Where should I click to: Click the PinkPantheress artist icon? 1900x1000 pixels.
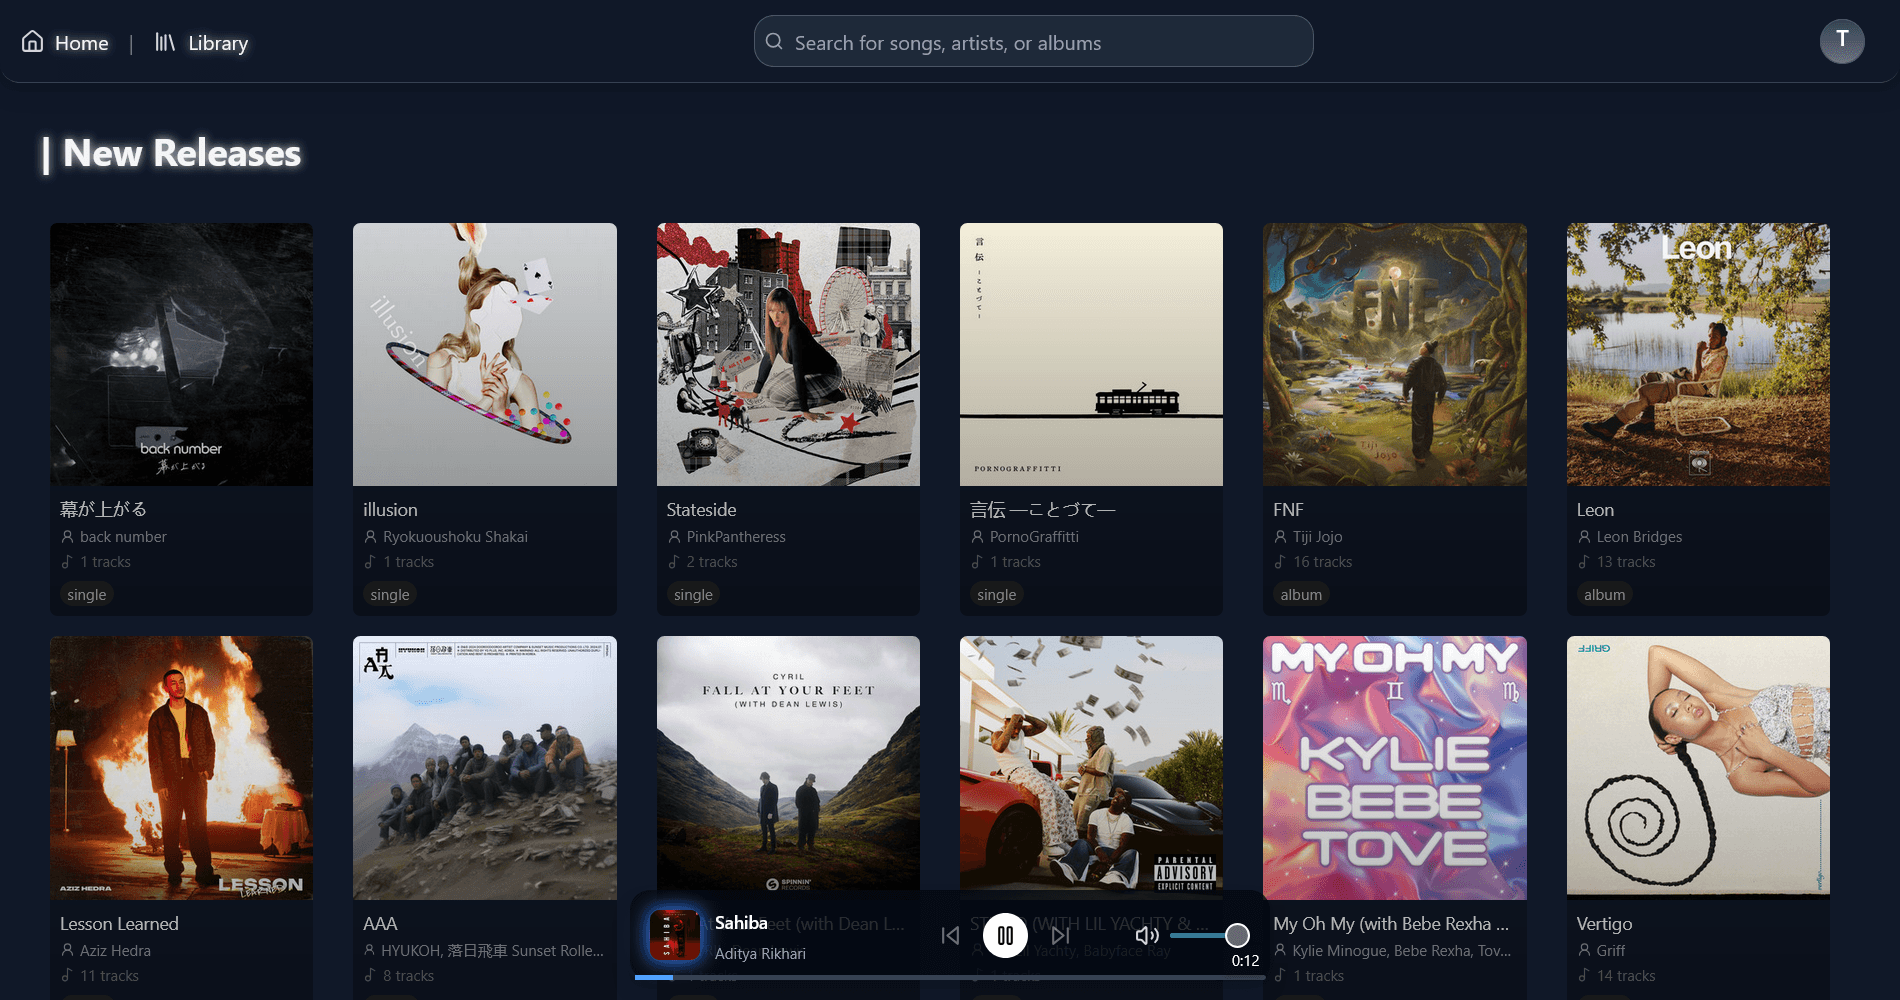(x=674, y=537)
